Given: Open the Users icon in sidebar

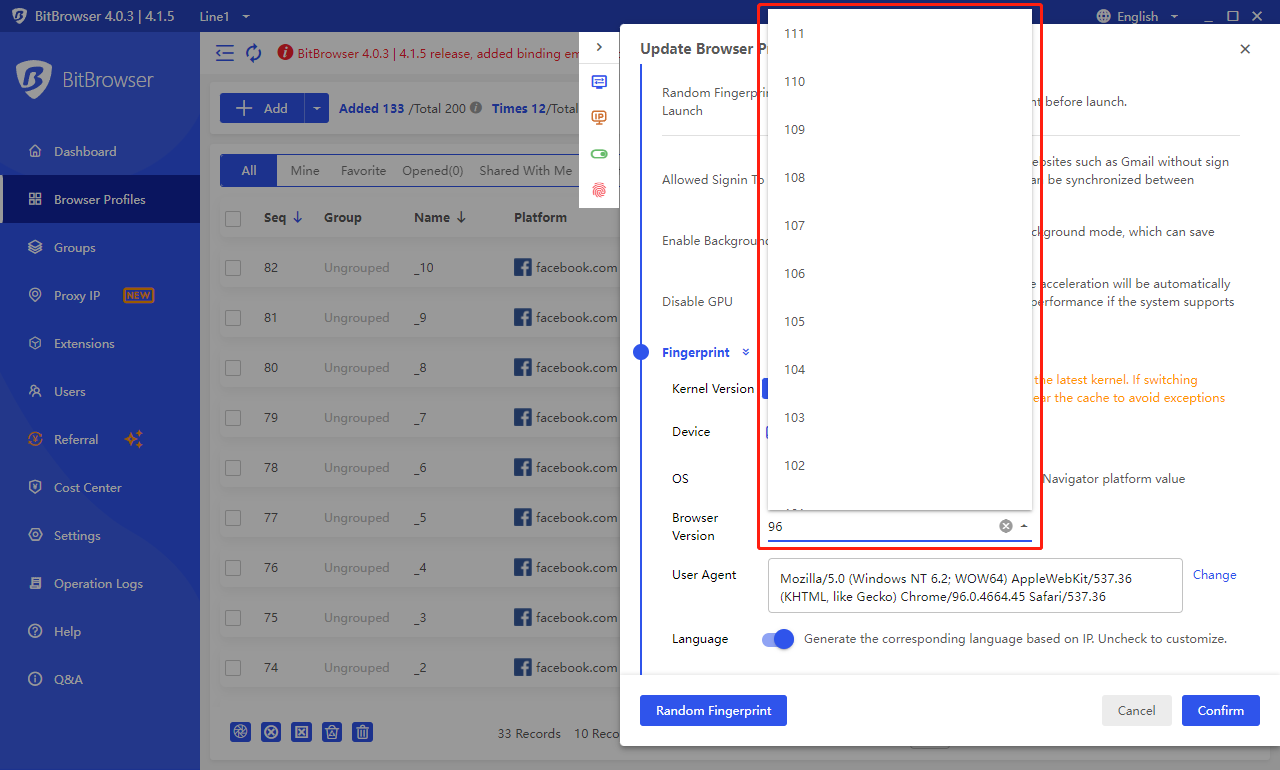Looking at the screenshot, I should coord(35,392).
